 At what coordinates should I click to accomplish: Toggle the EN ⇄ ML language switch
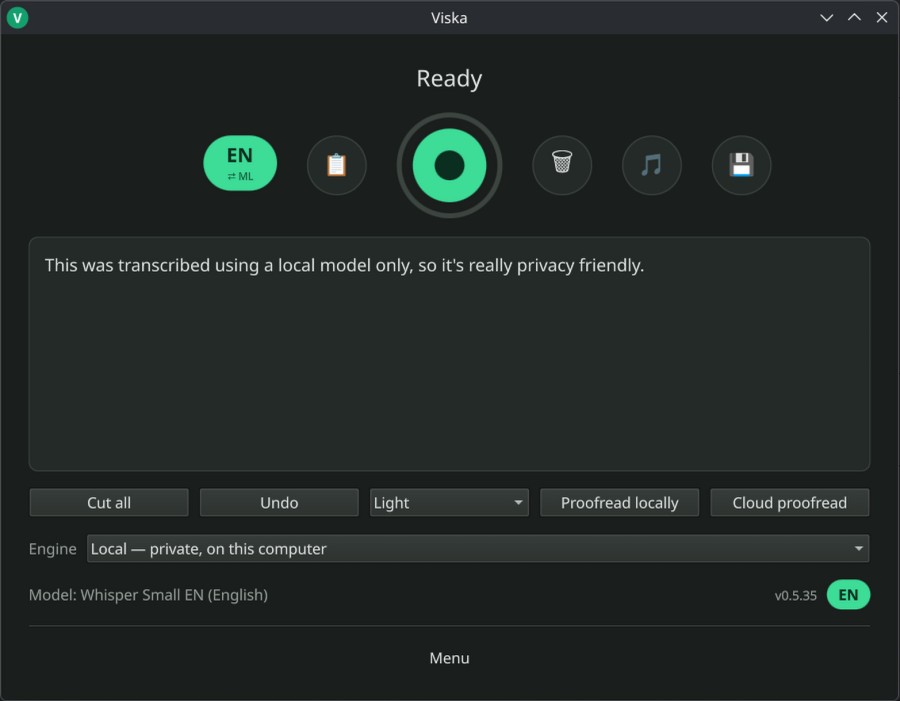(240, 163)
